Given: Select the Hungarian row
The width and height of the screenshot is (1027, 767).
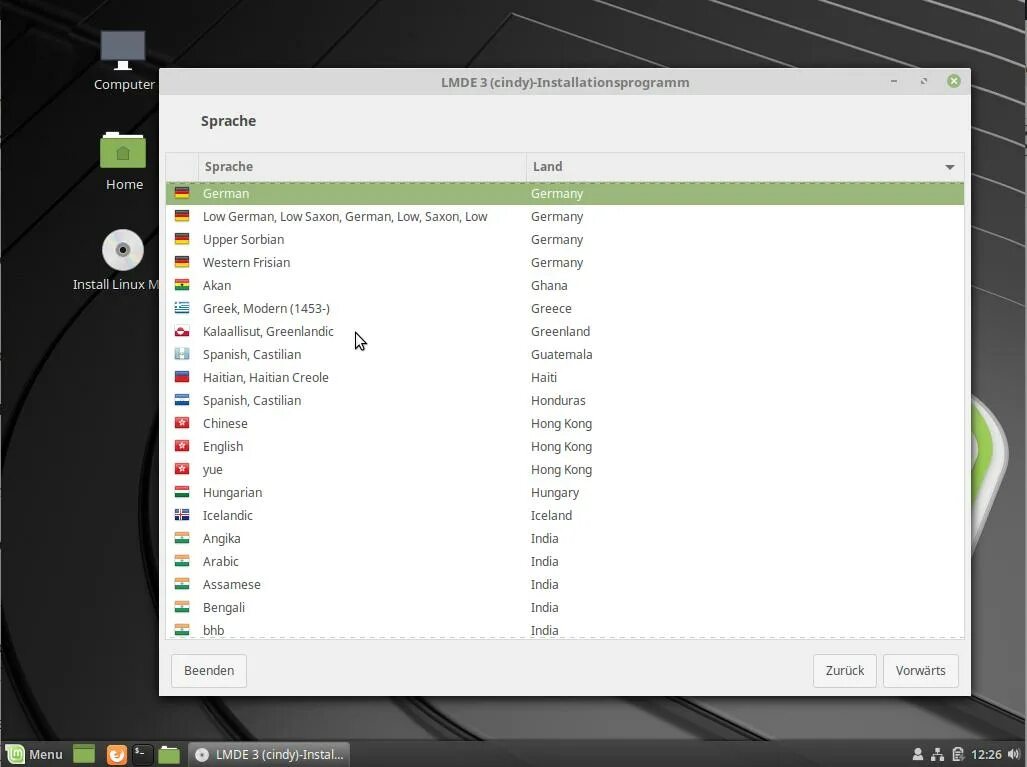Looking at the screenshot, I should pyautogui.click(x=565, y=492).
